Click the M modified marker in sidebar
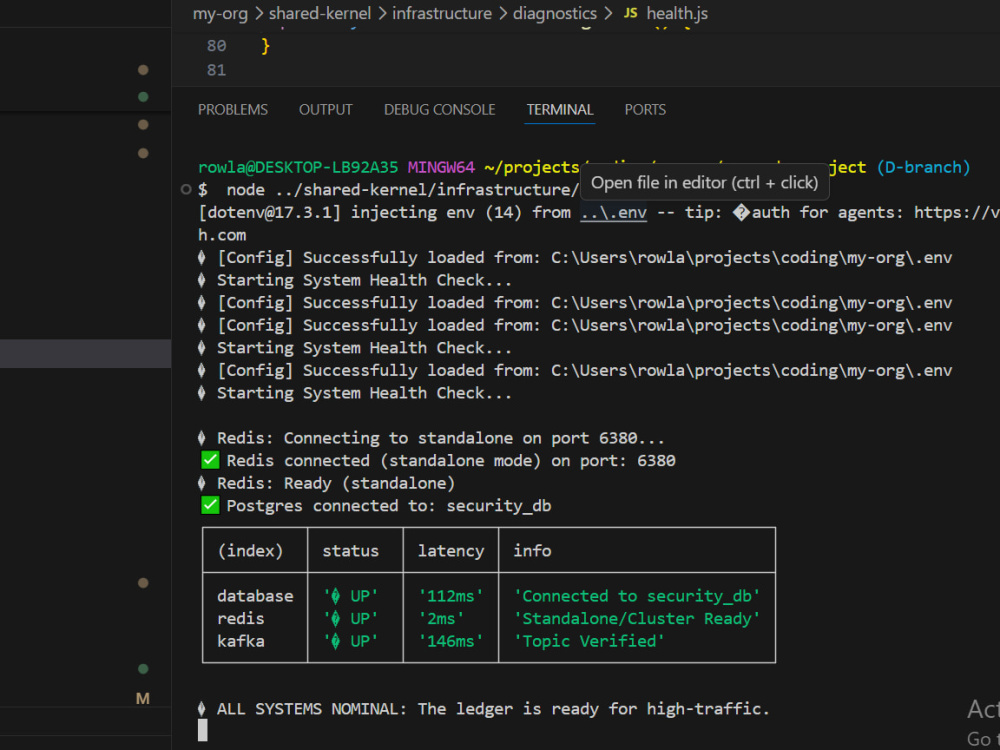The height and width of the screenshot is (750, 1000). point(143,698)
